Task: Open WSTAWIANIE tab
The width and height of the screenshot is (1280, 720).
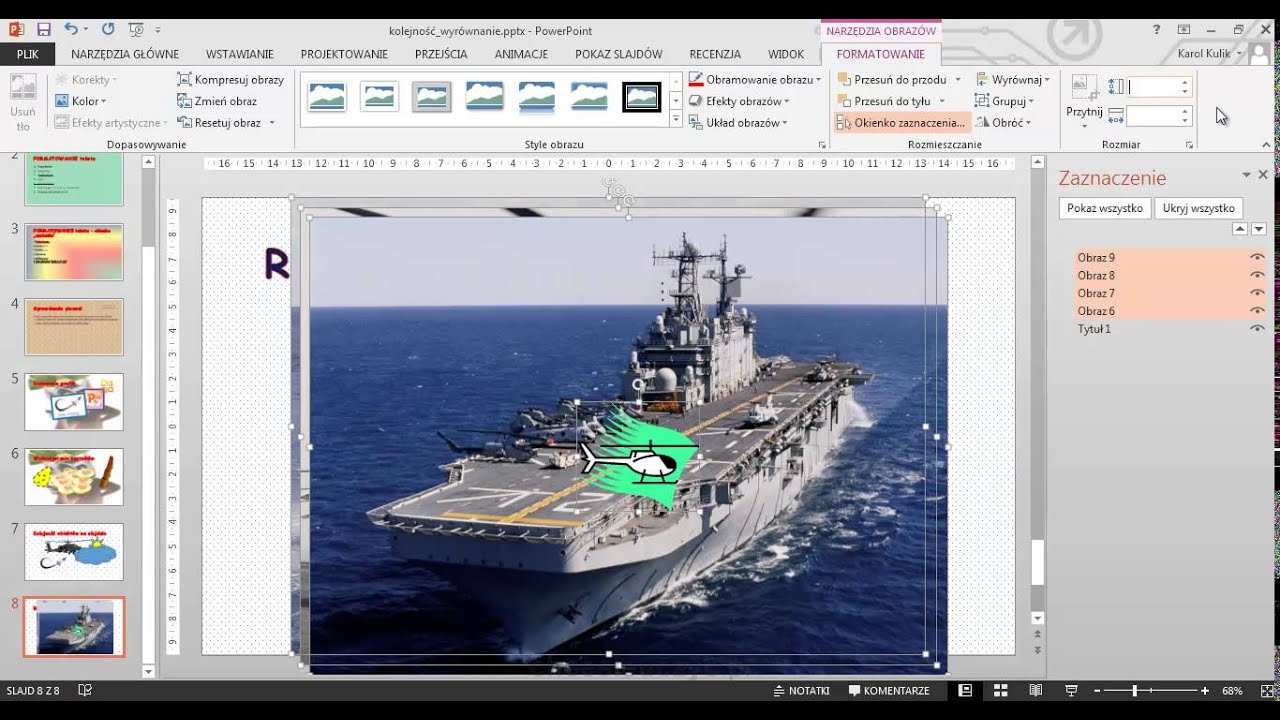Action: coord(240,54)
